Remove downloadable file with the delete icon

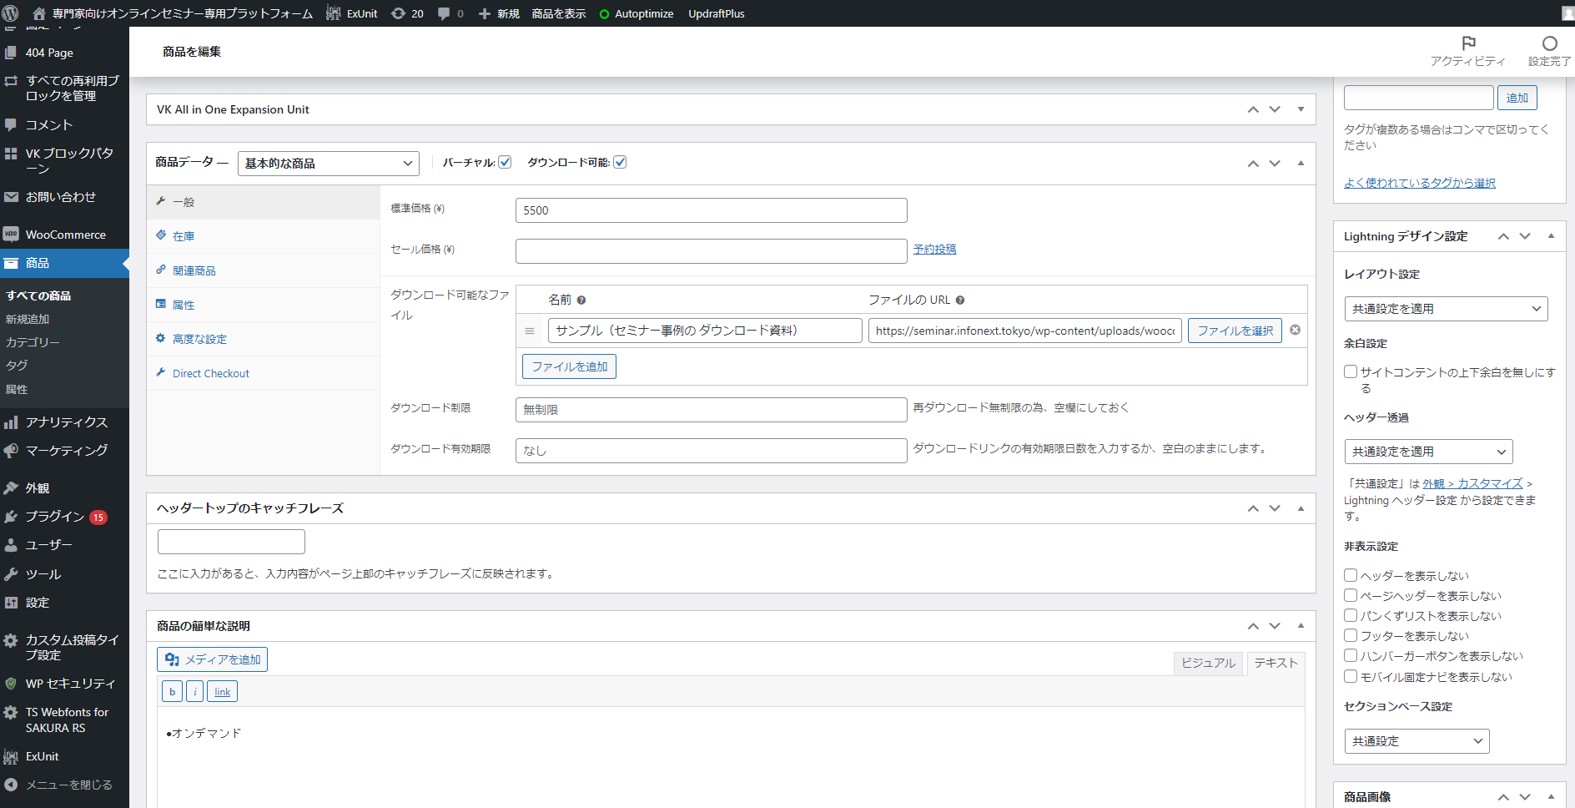[1295, 330]
